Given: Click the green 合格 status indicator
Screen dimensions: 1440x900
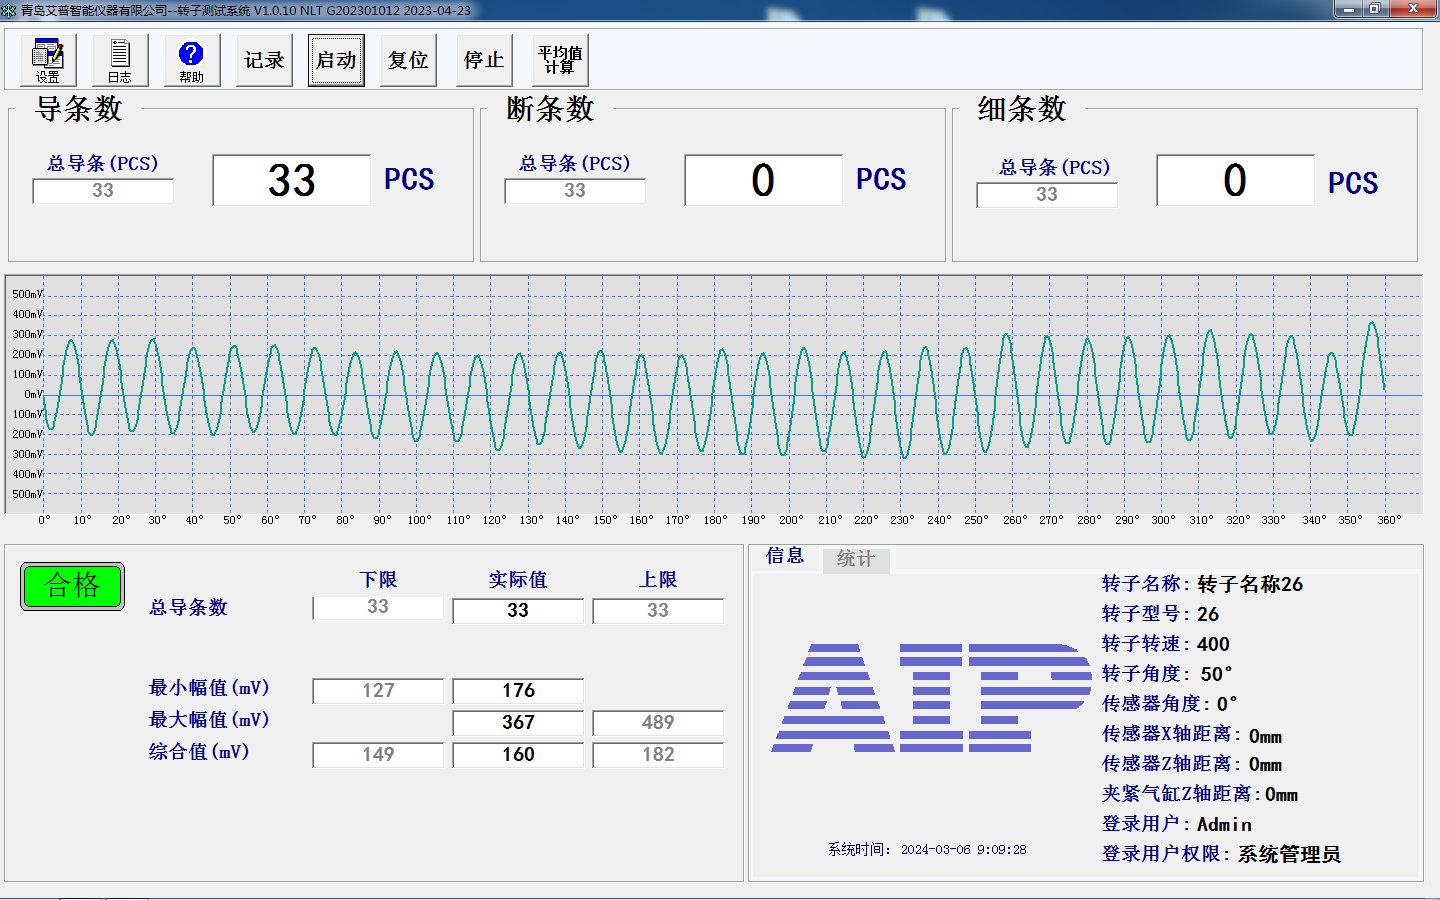Looking at the screenshot, I should (73, 586).
